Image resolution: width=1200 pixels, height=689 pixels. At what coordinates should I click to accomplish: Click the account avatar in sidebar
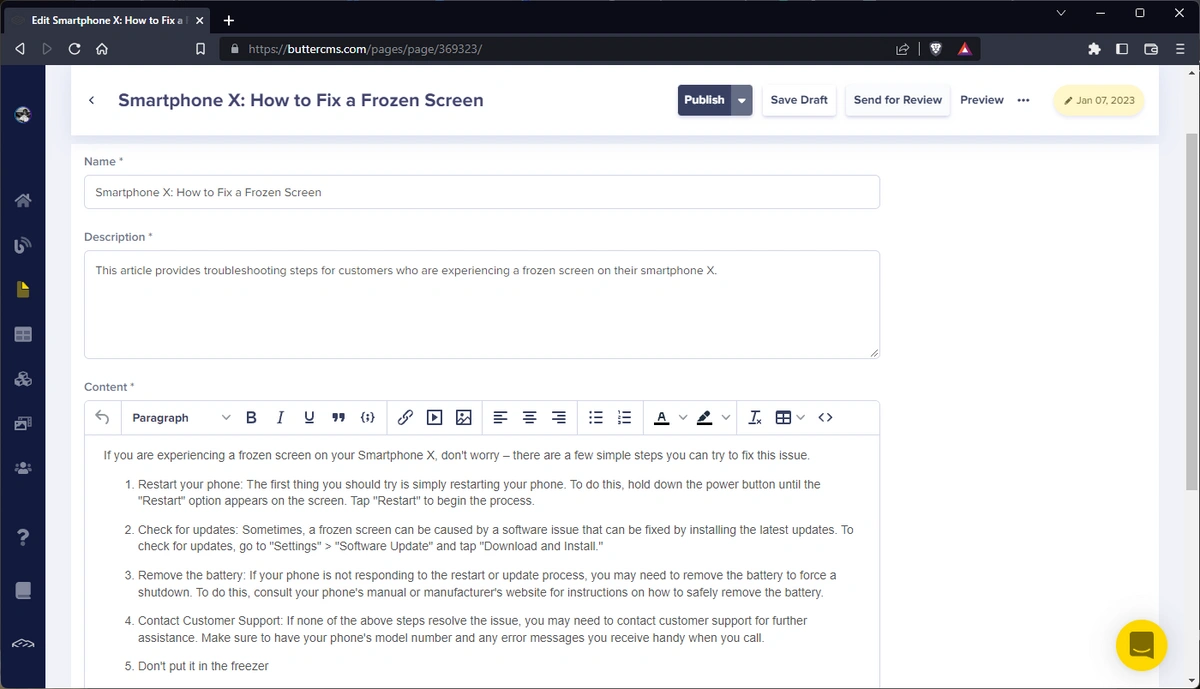pos(23,115)
